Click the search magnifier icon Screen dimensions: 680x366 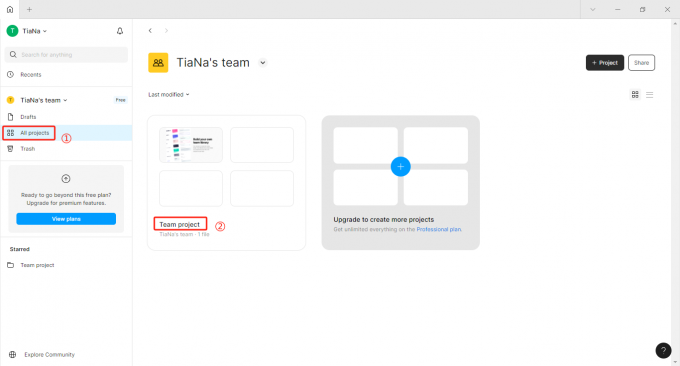click(x=13, y=54)
